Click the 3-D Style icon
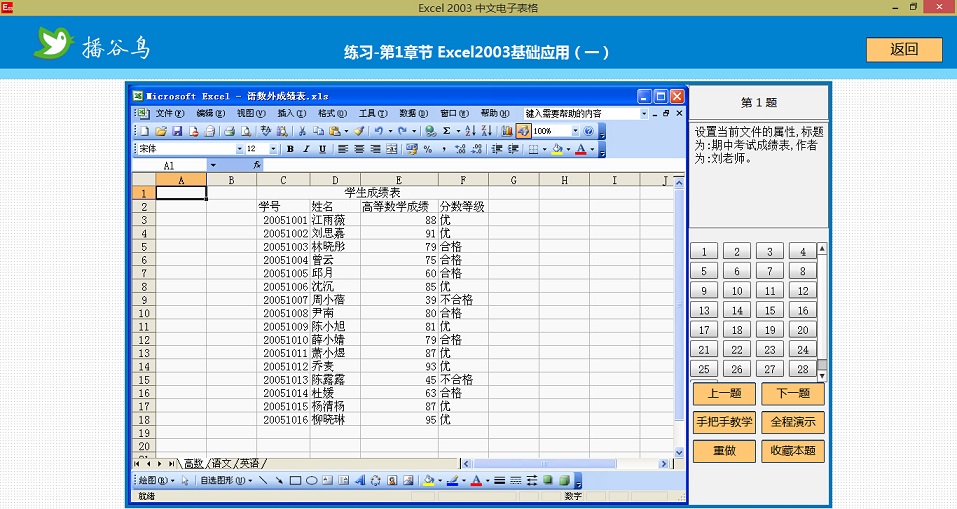The height and width of the screenshot is (509, 957). point(564,481)
